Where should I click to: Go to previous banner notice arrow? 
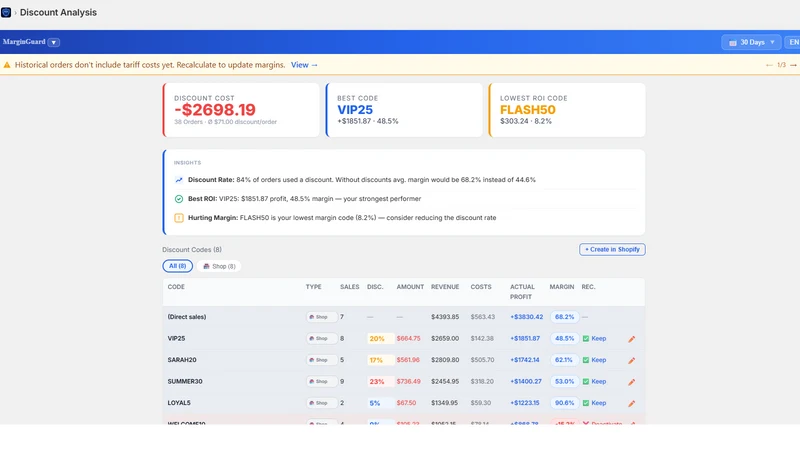pos(769,65)
